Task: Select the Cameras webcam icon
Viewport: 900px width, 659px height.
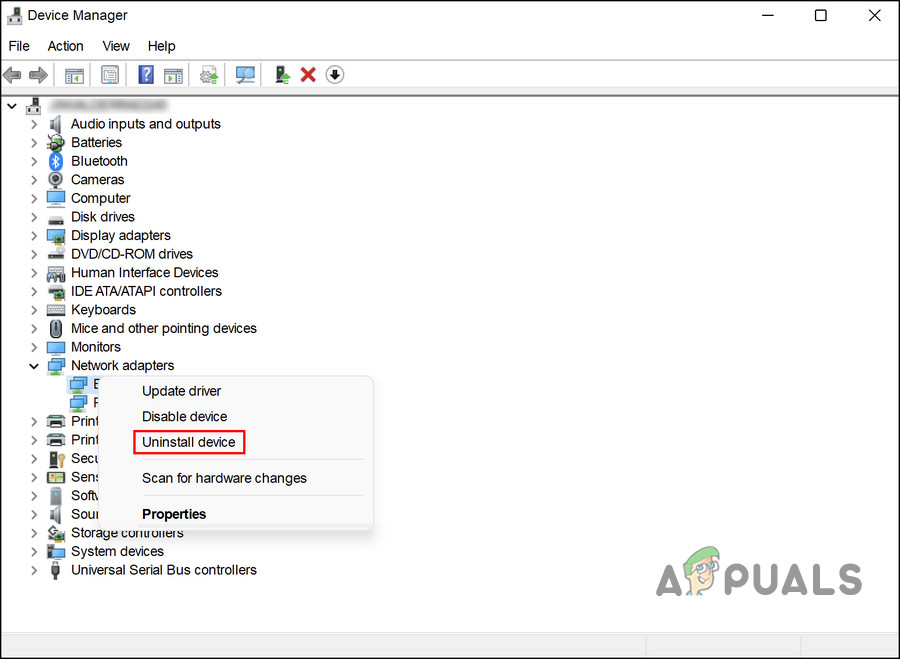Action: (x=56, y=180)
